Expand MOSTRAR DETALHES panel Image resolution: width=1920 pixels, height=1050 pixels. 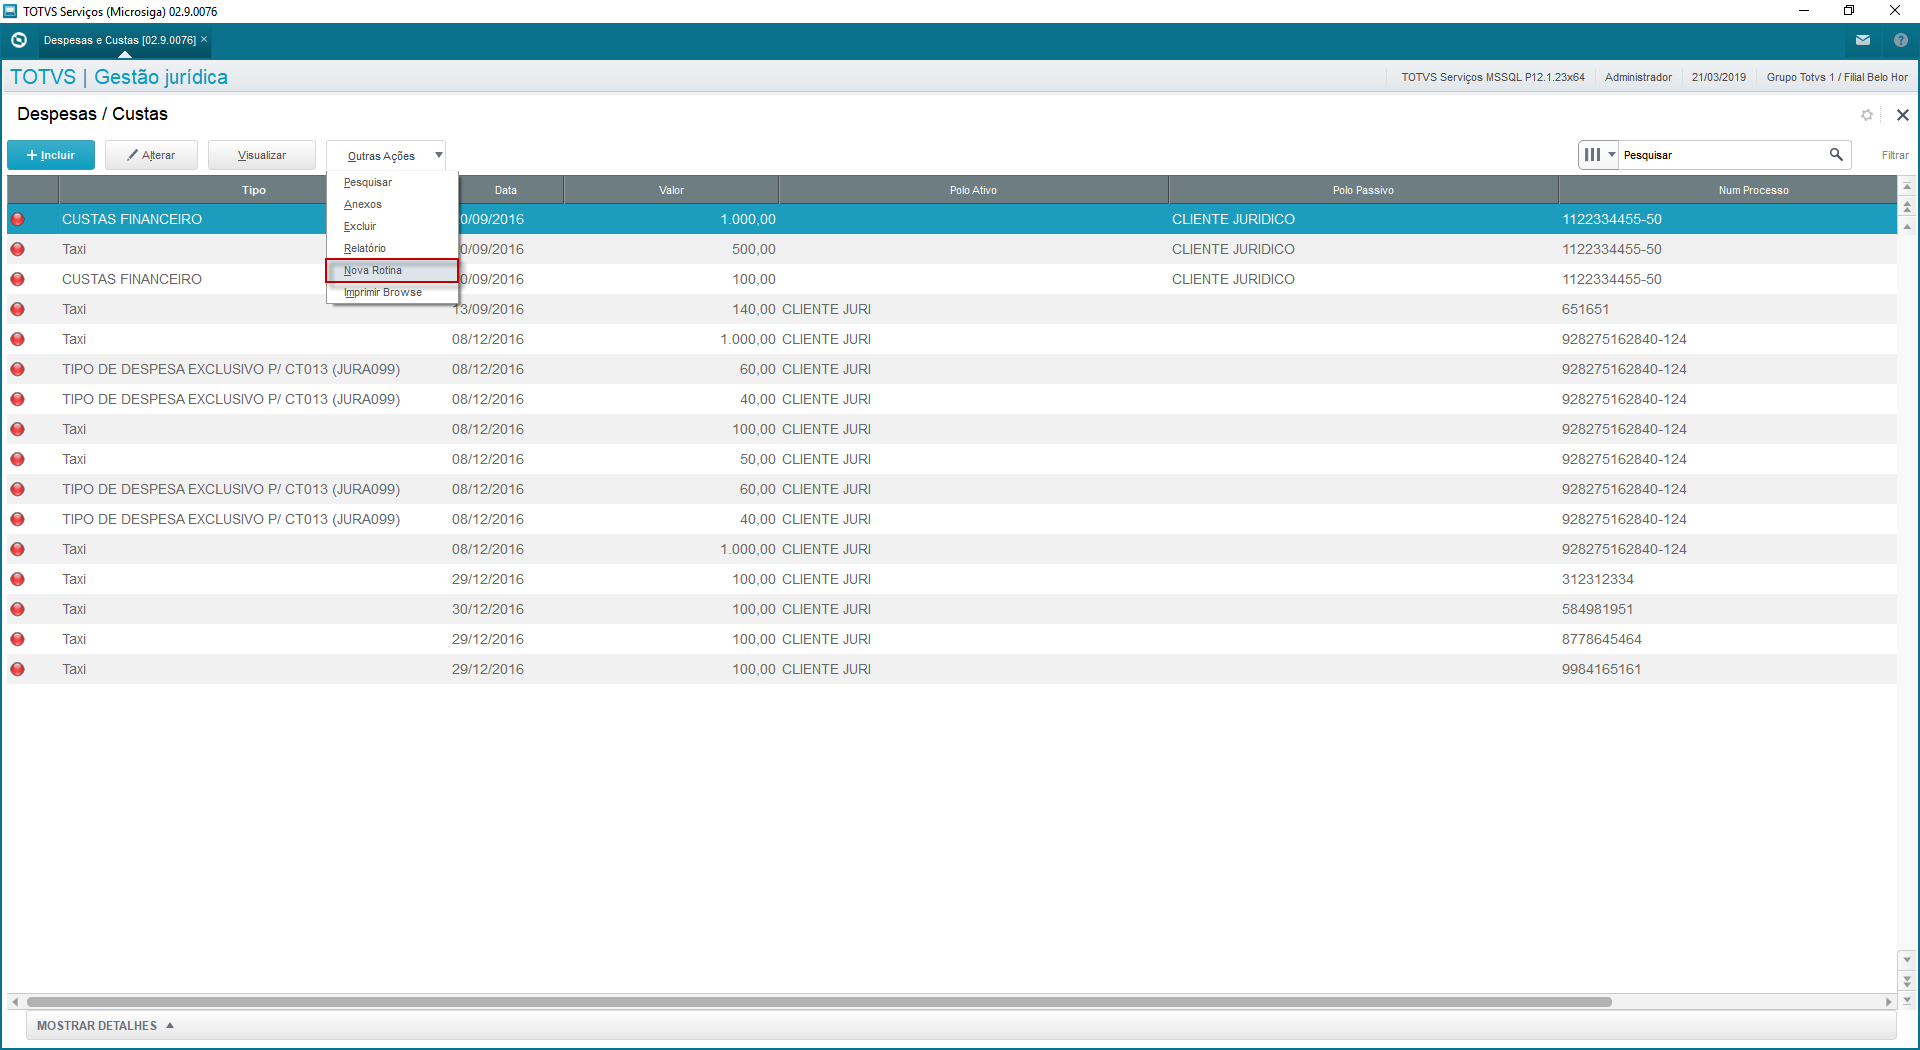[x=105, y=1026]
